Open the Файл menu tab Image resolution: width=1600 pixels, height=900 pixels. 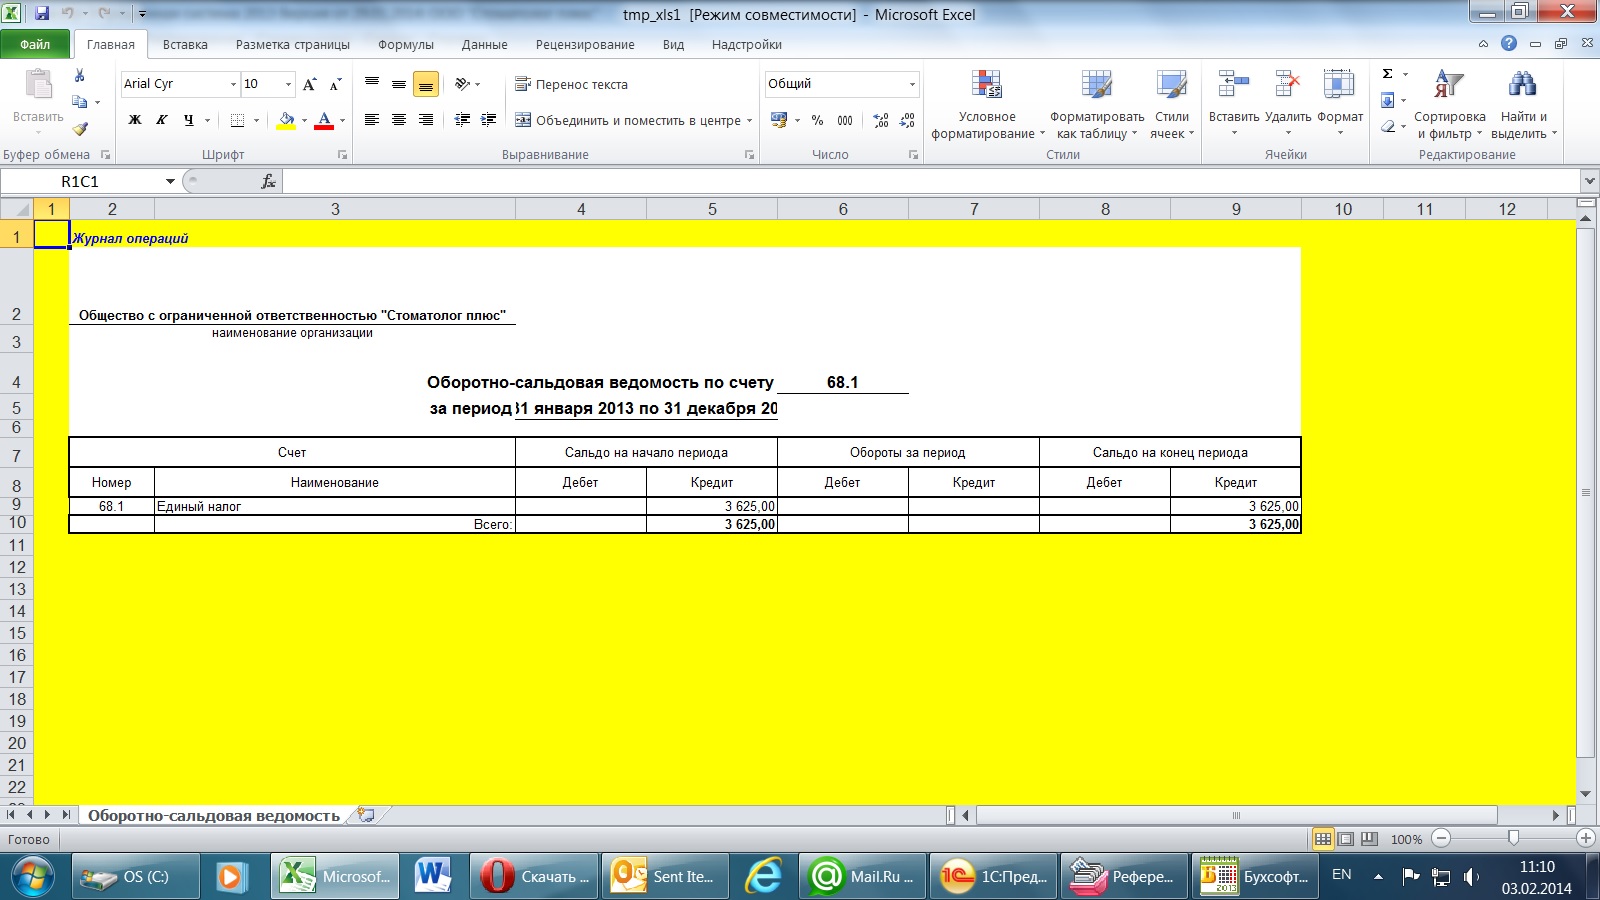pyautogui.click(x=35, y=44)
